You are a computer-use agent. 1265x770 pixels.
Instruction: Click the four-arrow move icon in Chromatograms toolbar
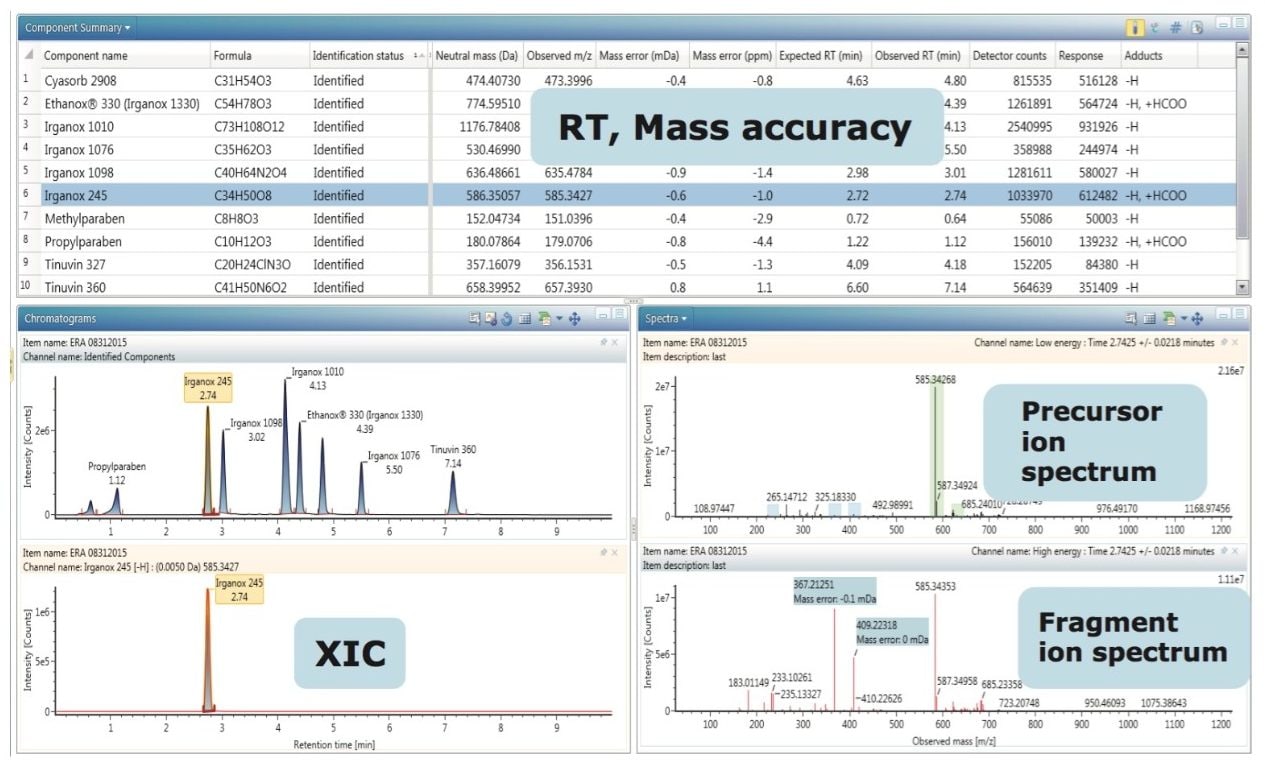tap(574, 319)
